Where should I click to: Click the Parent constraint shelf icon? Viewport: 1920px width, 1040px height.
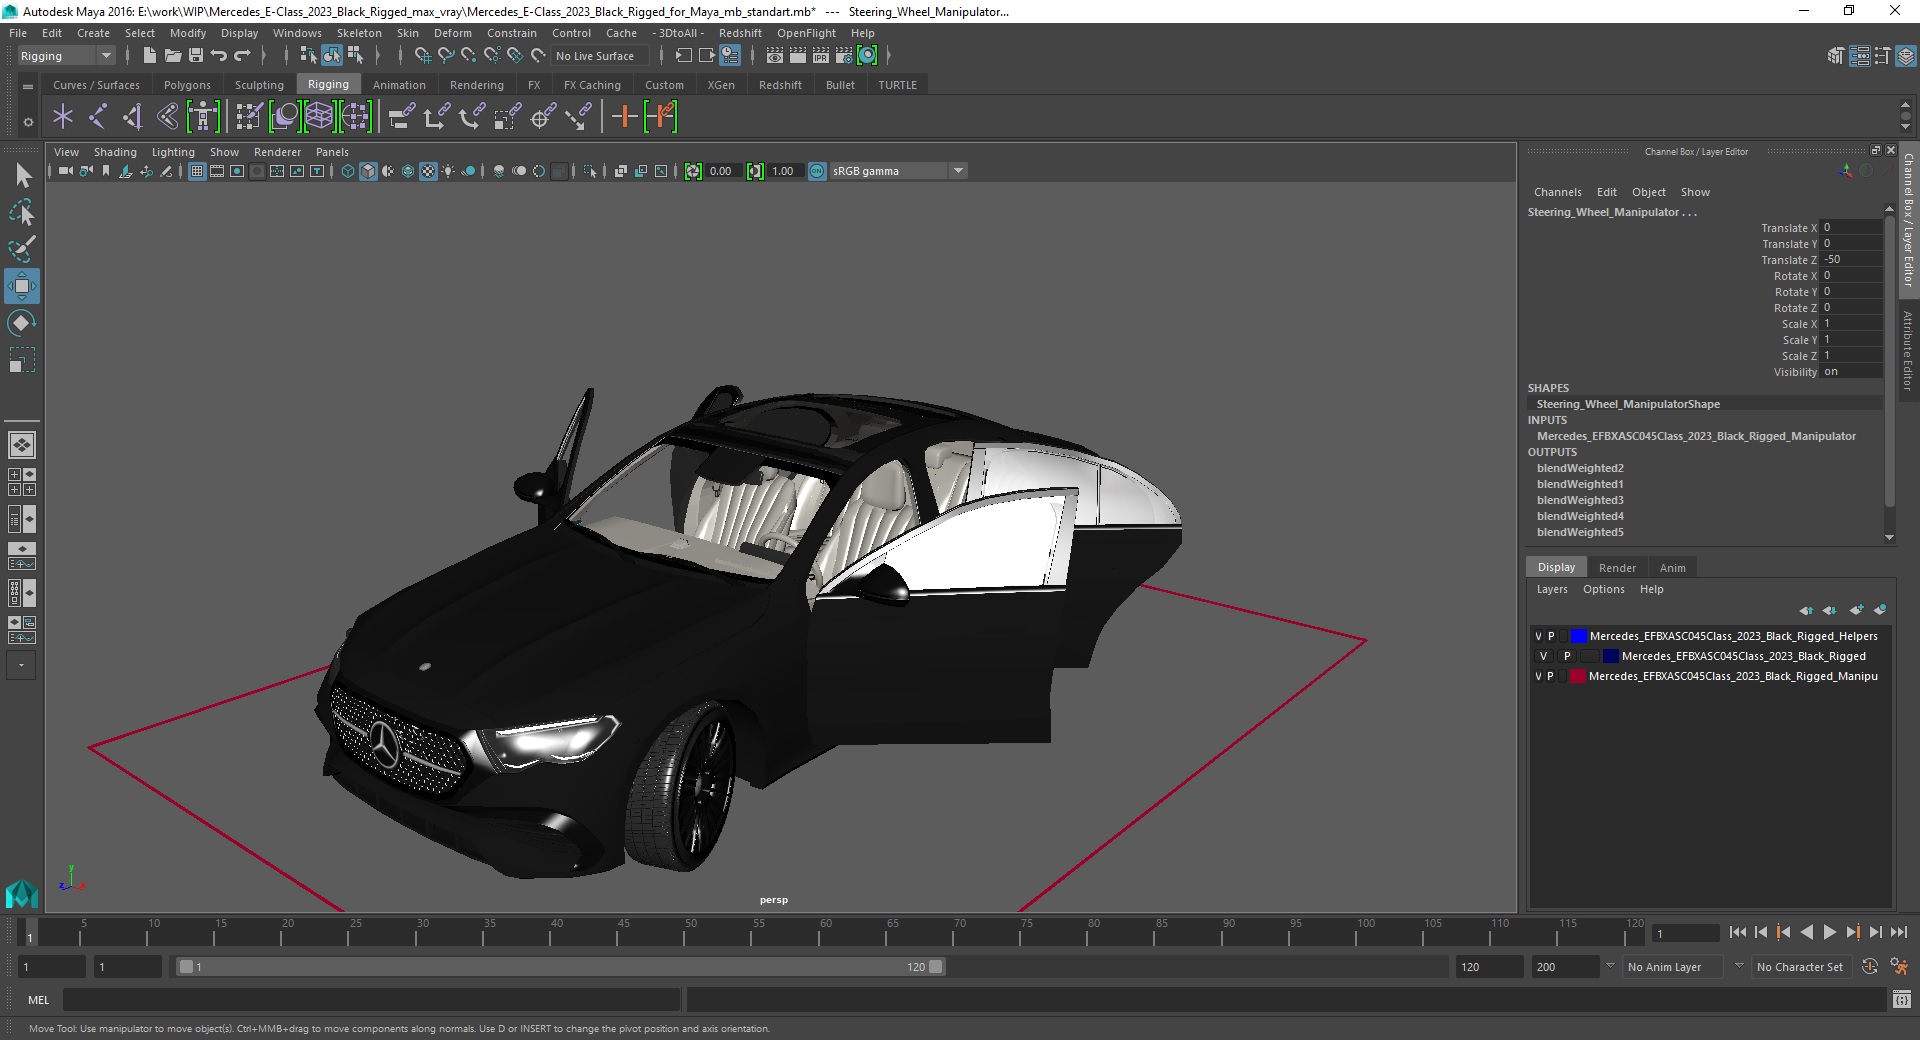pyautogui.click(x=401, y=117)
